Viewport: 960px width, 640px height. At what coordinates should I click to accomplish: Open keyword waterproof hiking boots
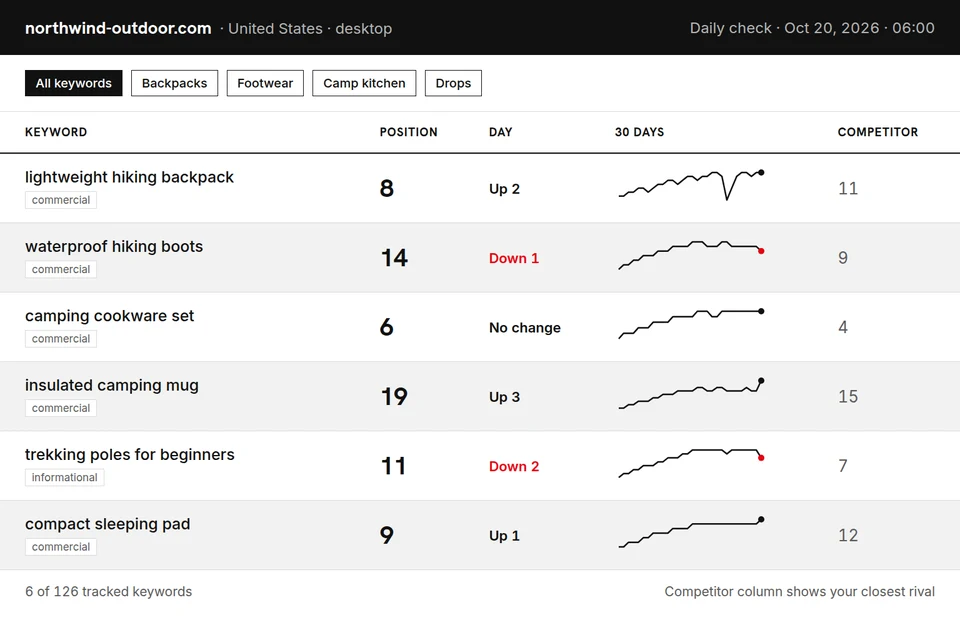(114, 246)
